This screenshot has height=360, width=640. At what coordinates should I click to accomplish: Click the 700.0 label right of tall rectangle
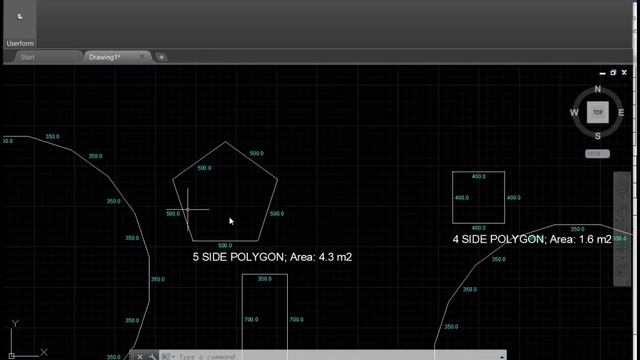(297, 320)
